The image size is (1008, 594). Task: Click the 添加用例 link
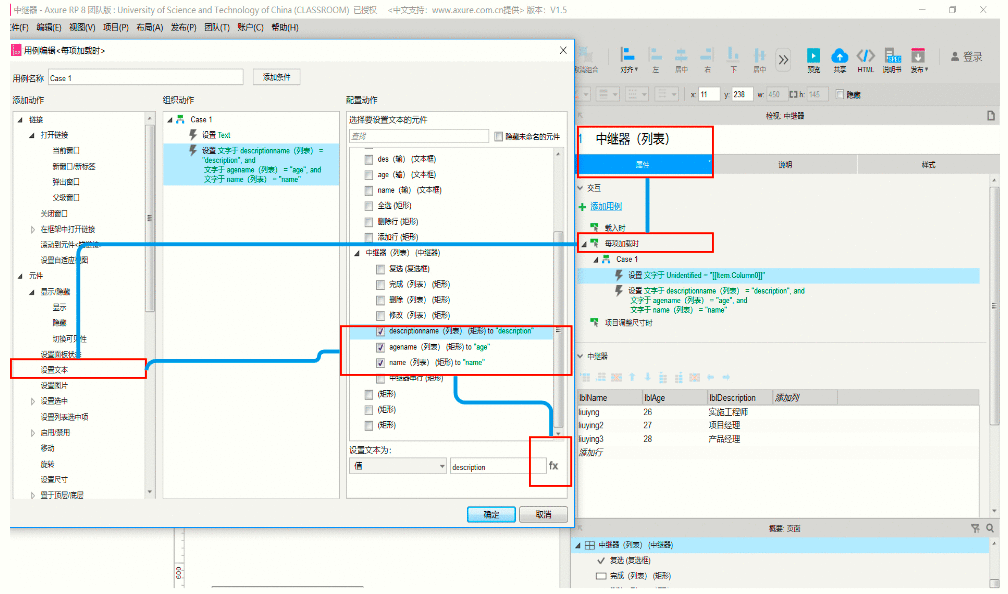(606, 206)
